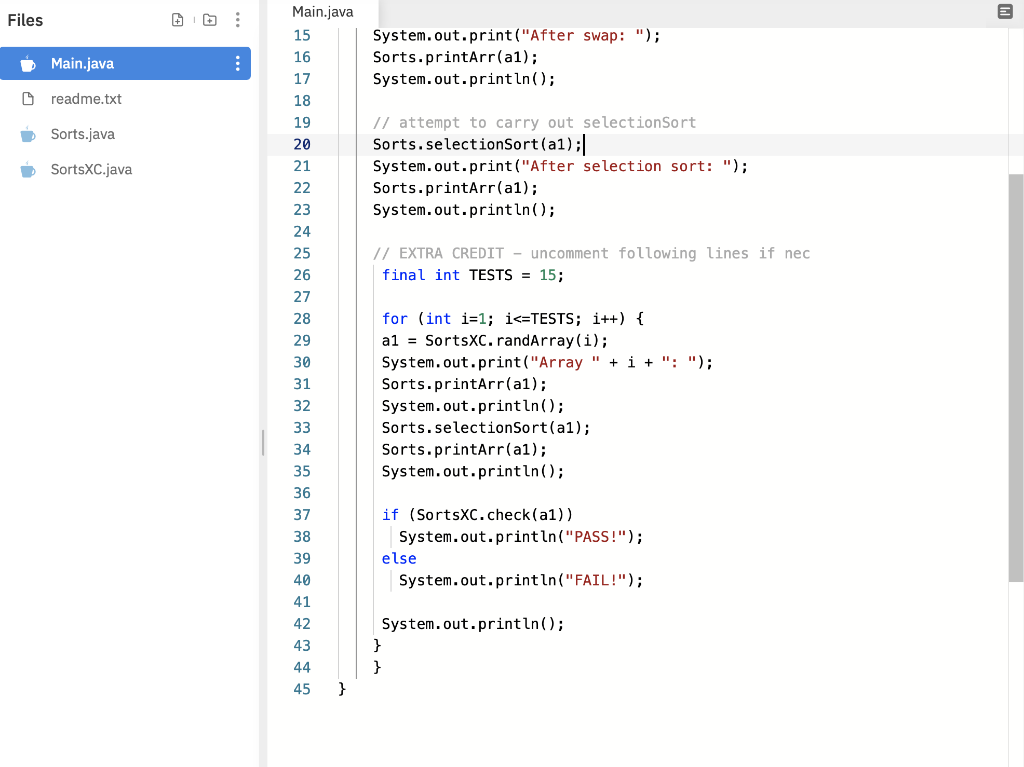Click the SortsXC.java coffee cup icon
Image resolution: width=1024 pixels, height=767 pixels.
(27, 169)
